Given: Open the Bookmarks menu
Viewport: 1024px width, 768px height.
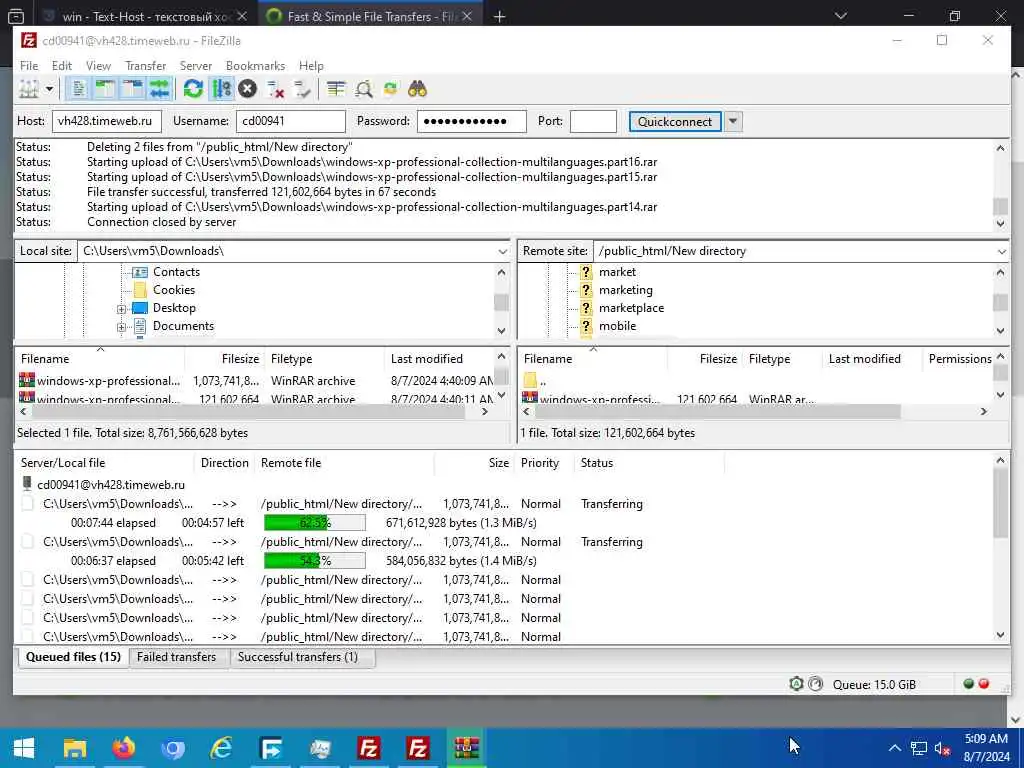Looking at the screenshot, I should pyautogui.click(x=255, y=65).
